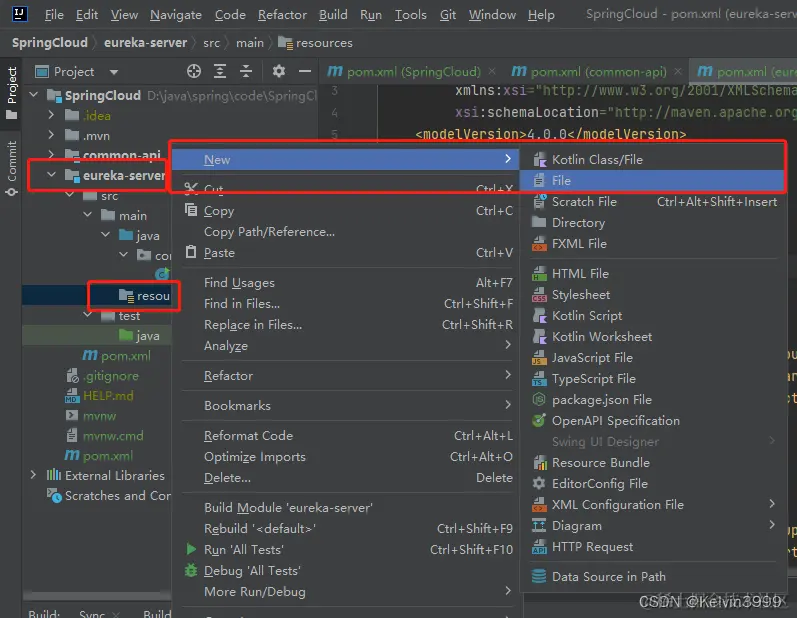Open Project panel settings gear
The image size is (797, 618).
click(279, 72)
